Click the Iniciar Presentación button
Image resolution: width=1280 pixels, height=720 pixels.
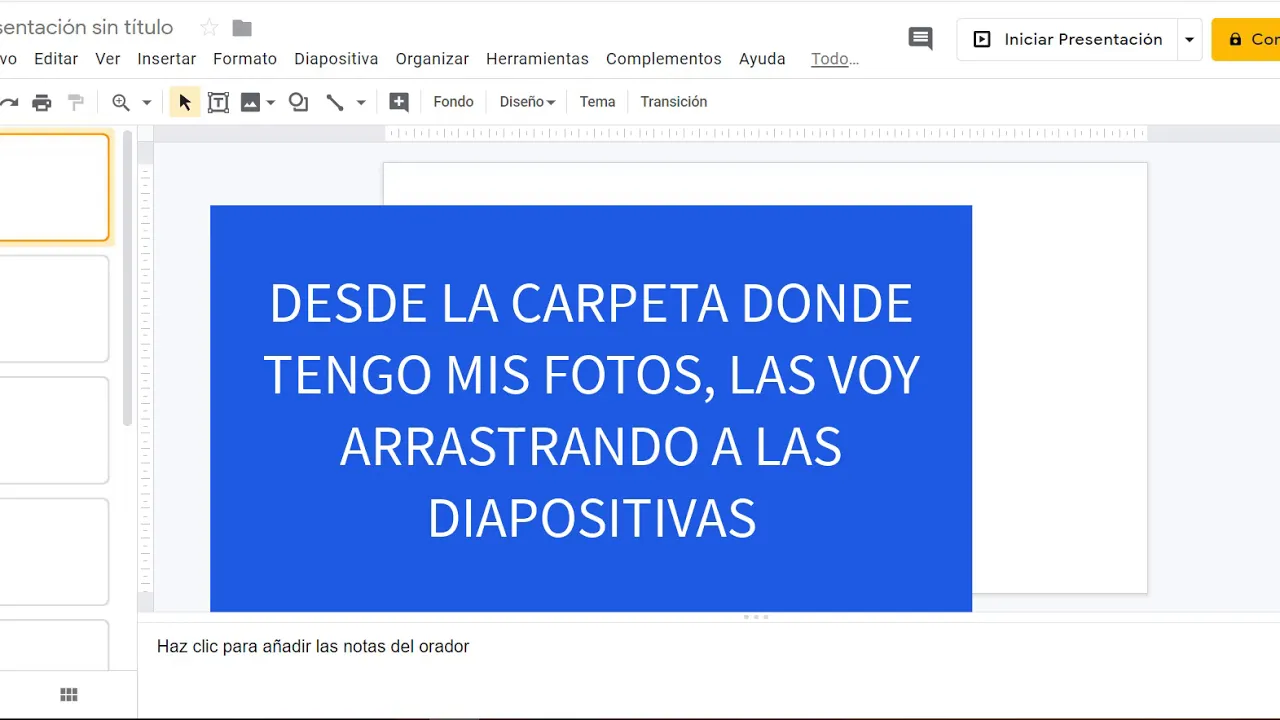click(1067, 40)
